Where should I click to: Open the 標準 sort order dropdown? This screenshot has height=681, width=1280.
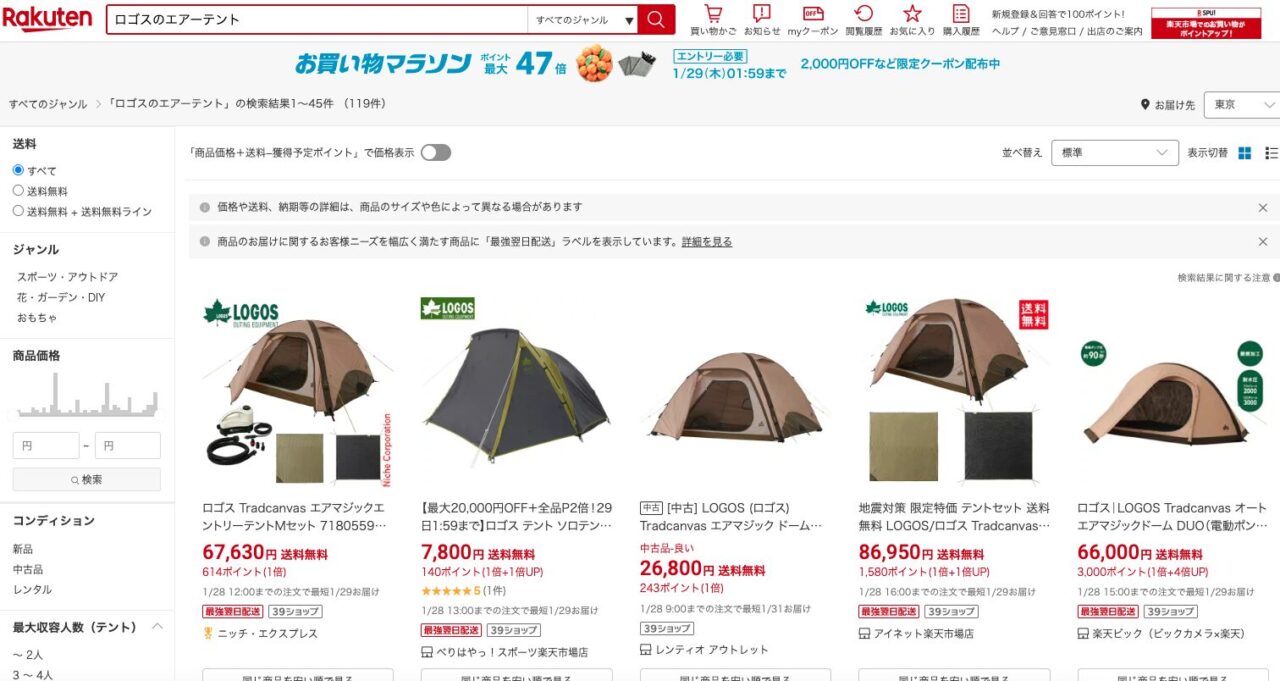click(x=1115, y=153)
